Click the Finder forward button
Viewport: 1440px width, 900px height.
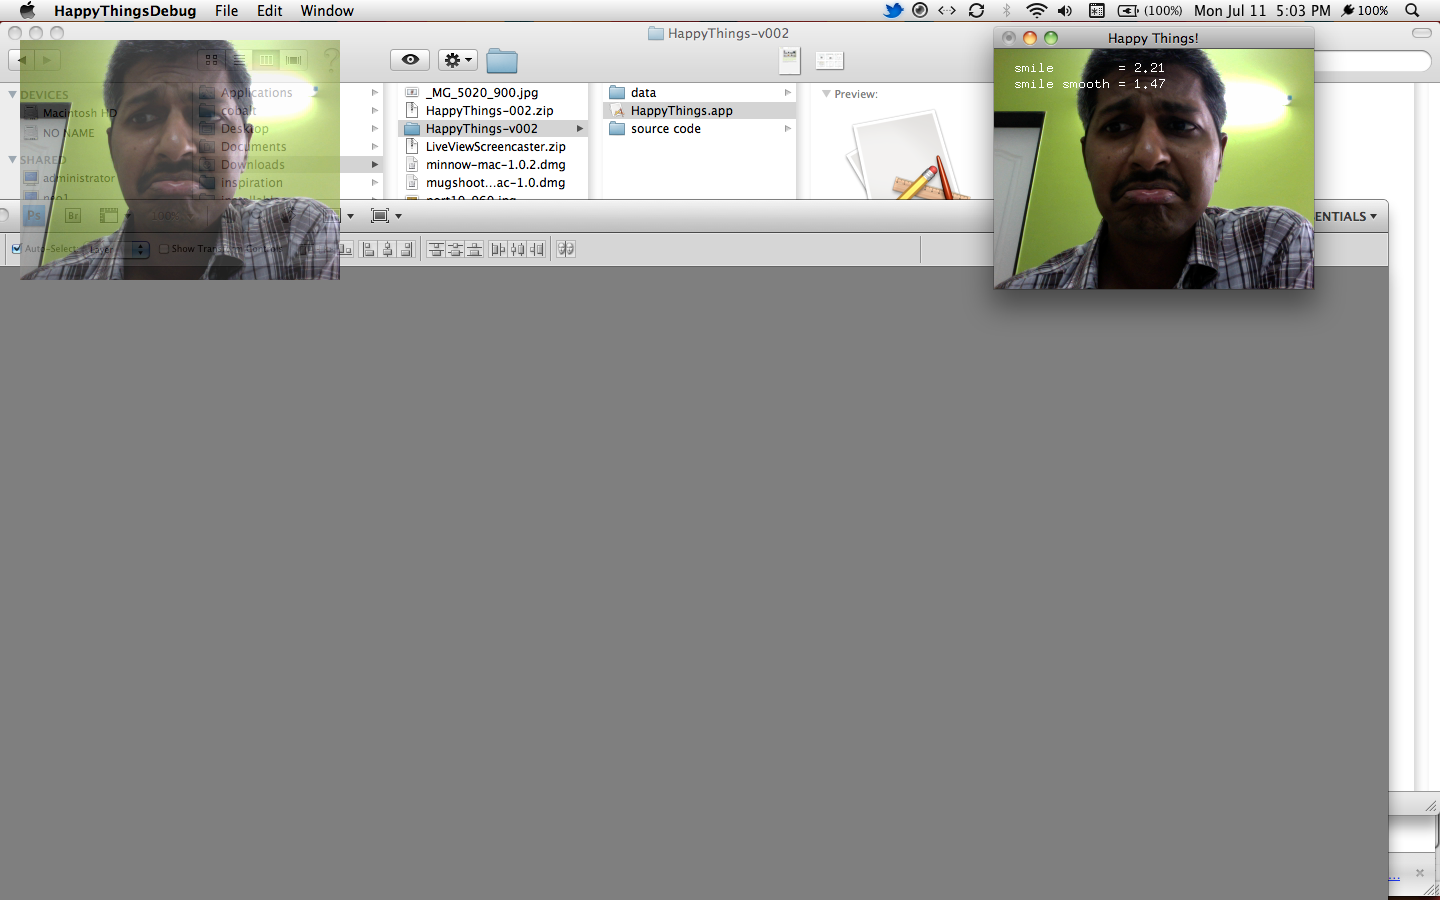click(x=48, y=61)
